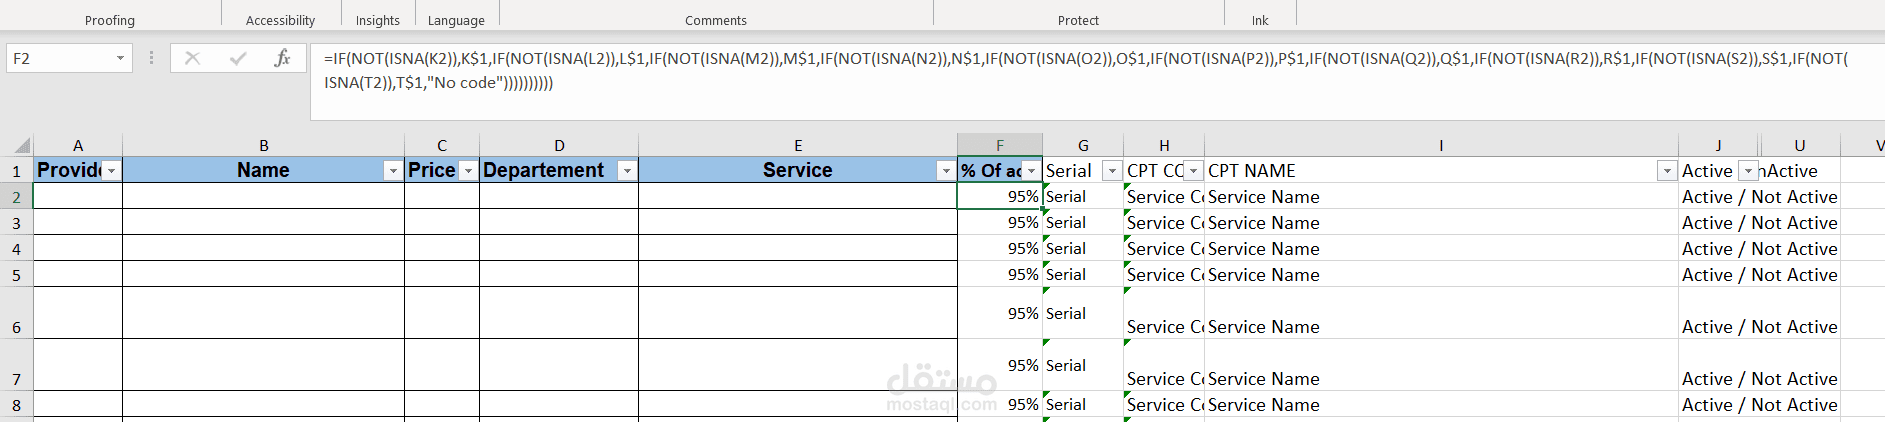Click the Language group label
Viewport: 1885px width, 422px height.
pos(456,20)
